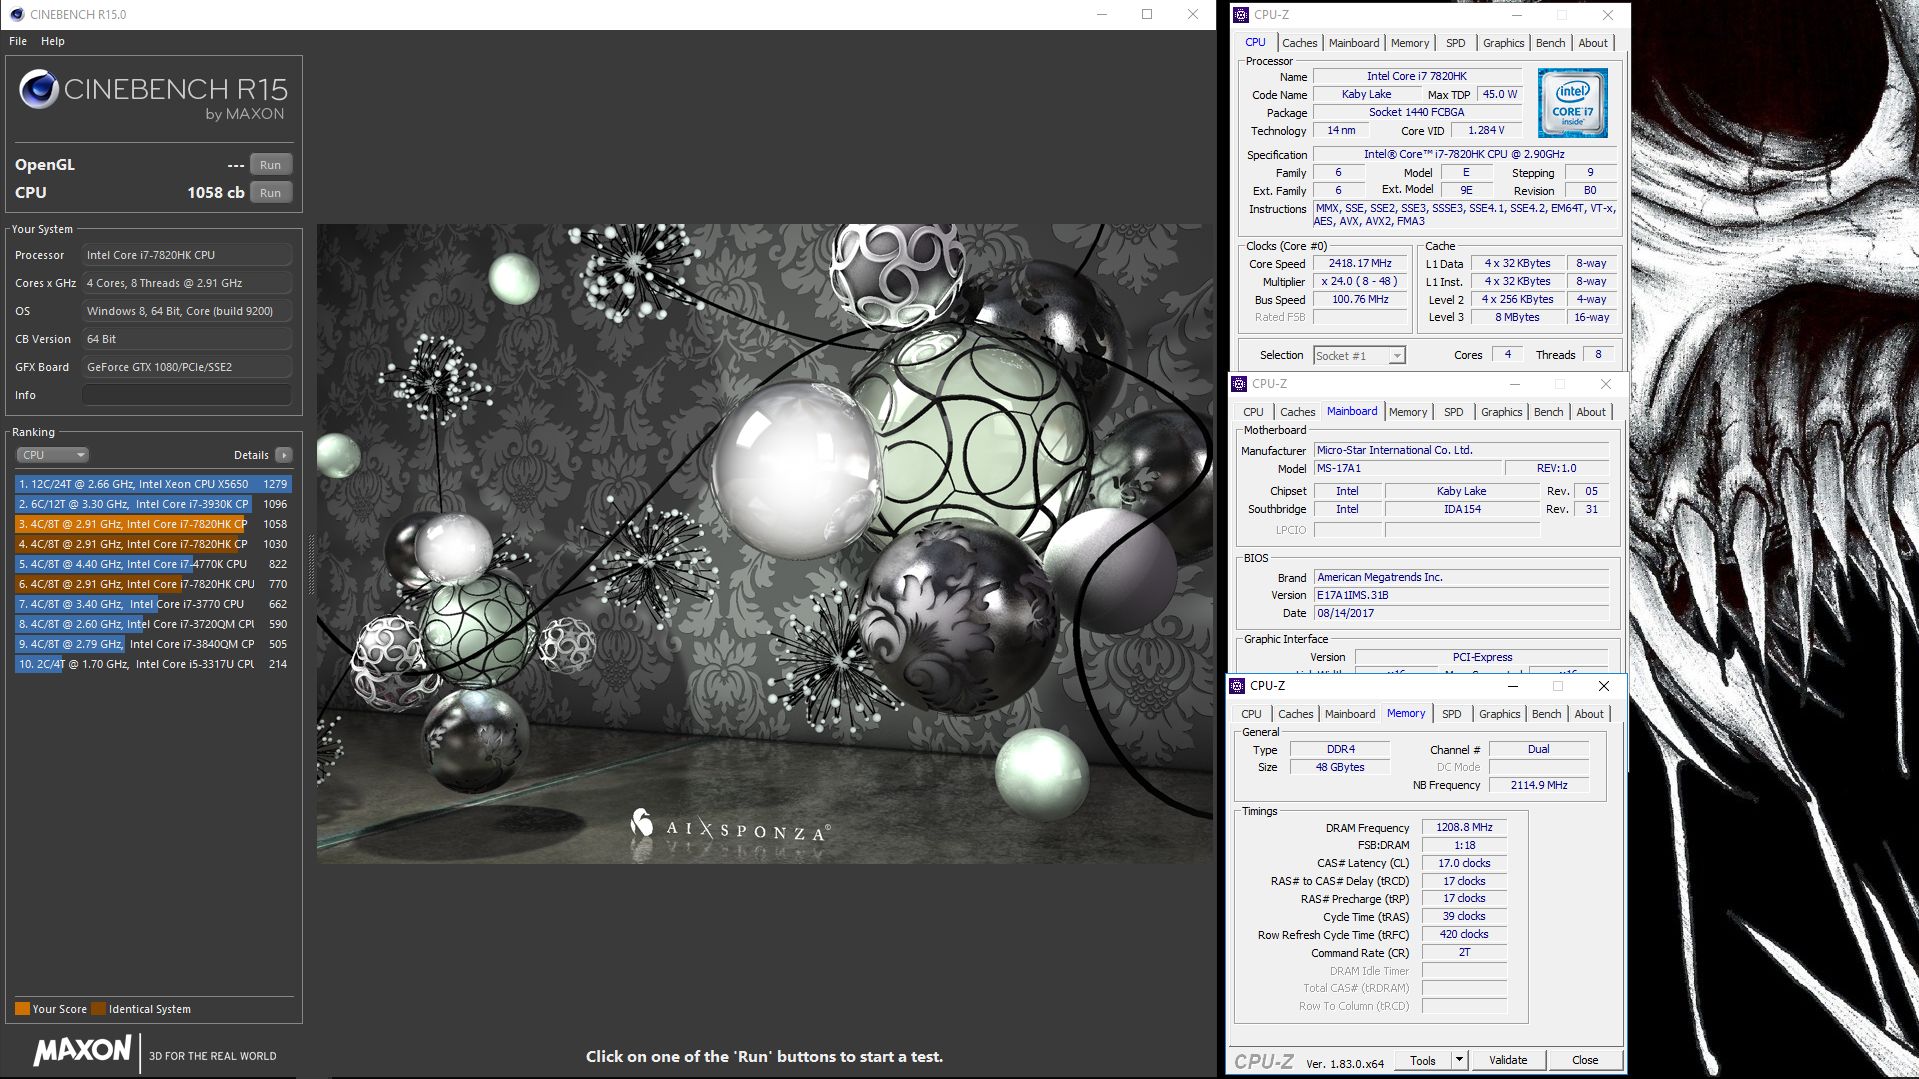1919x1079 pixels.
Task: Switch to Mainboard tab in top CPU-Z window
Action: pos(1354,43)
